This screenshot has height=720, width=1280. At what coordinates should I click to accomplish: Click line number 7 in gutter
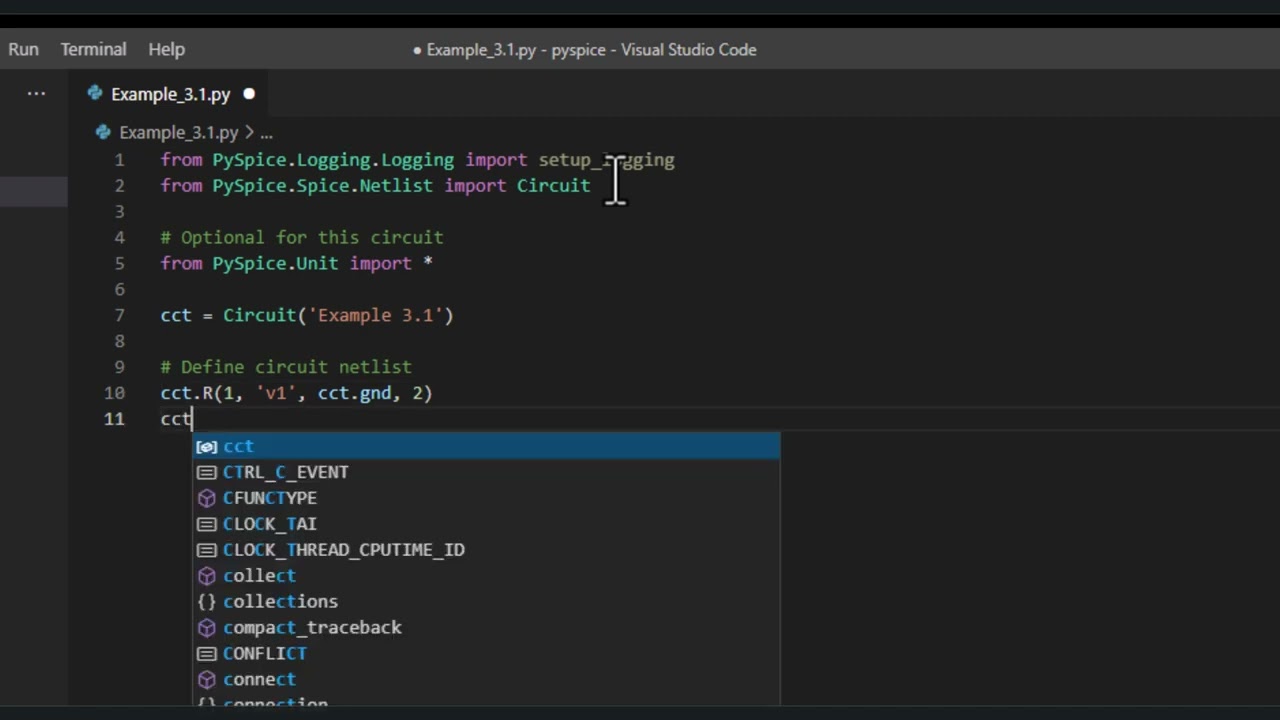coord(120,316)
